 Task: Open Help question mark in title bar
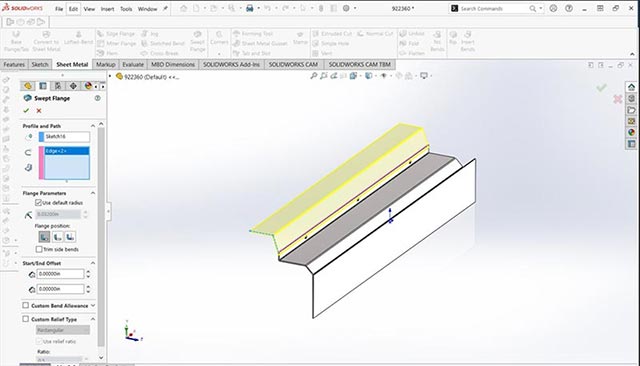[x=569, y=9]
